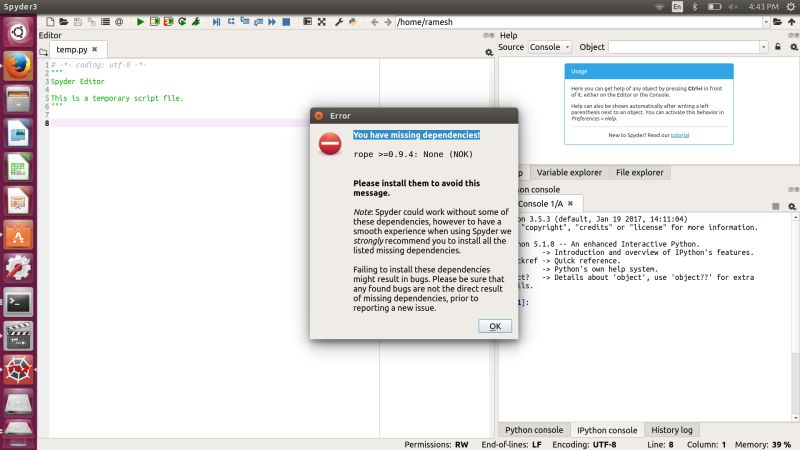Open run configuration wrench icon (green)
Screen dimensions: 800x450
coord(196,22)
